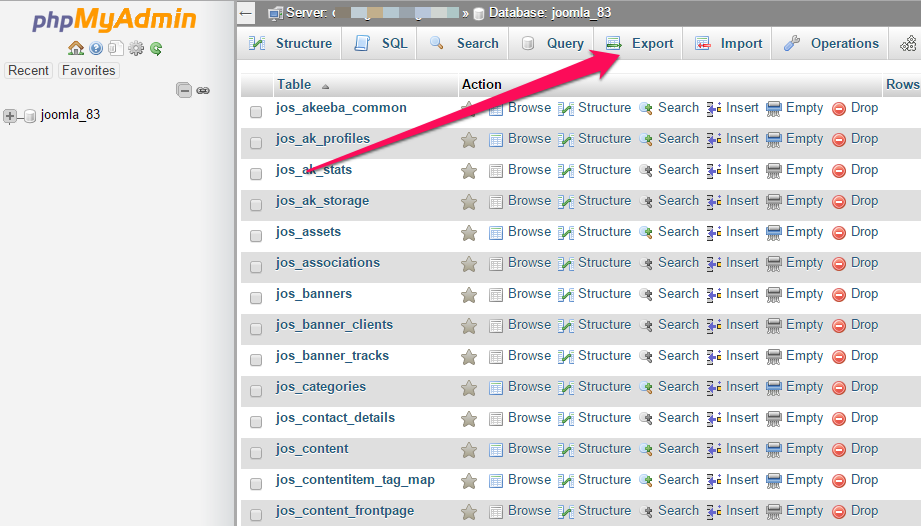Open the jos_contact_details table link
The height and width of the screenshot is (526, 921).
(x=335, y=417)
